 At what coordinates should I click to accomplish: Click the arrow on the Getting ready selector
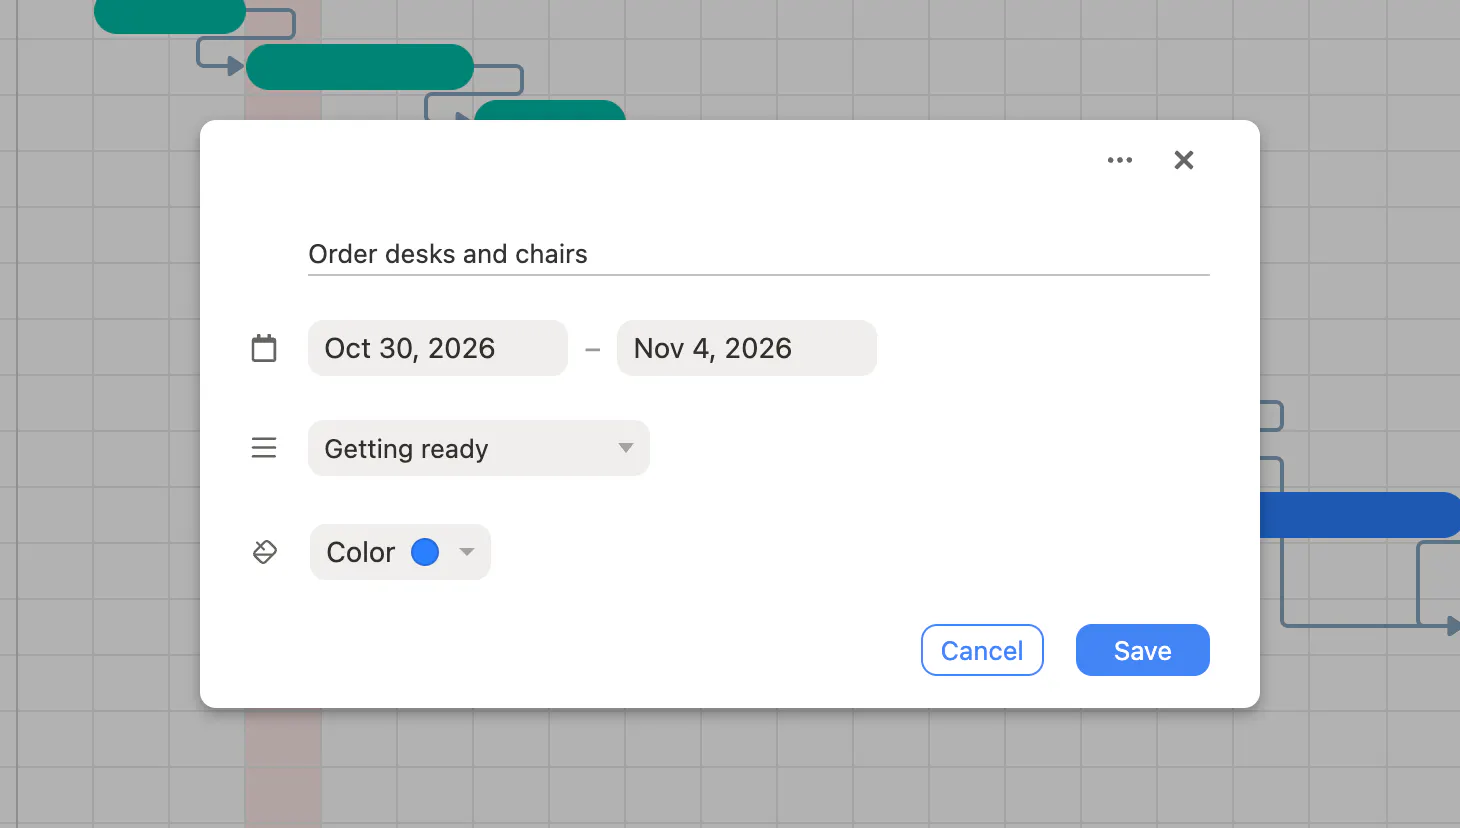coord(626,448)
